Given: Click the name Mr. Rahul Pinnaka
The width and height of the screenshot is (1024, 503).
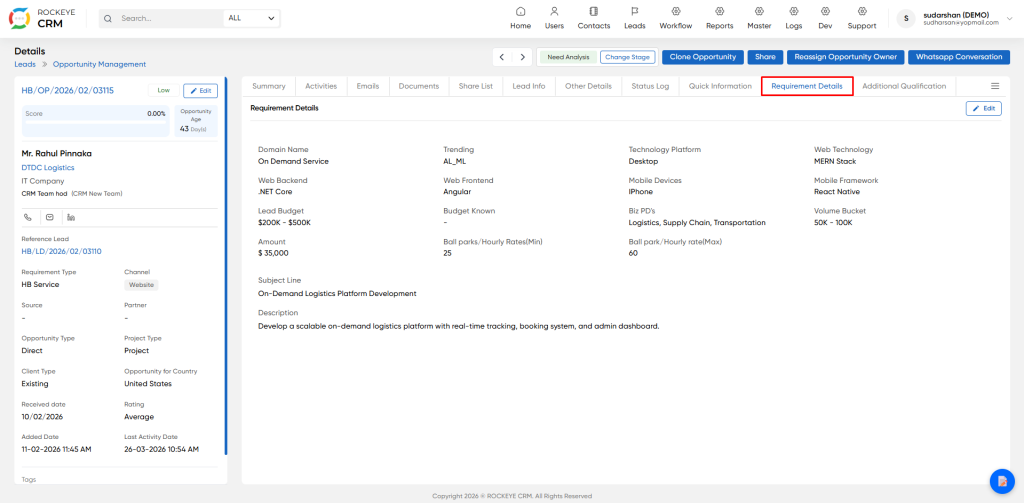Looking at the screenshot, I should (57, 154).
